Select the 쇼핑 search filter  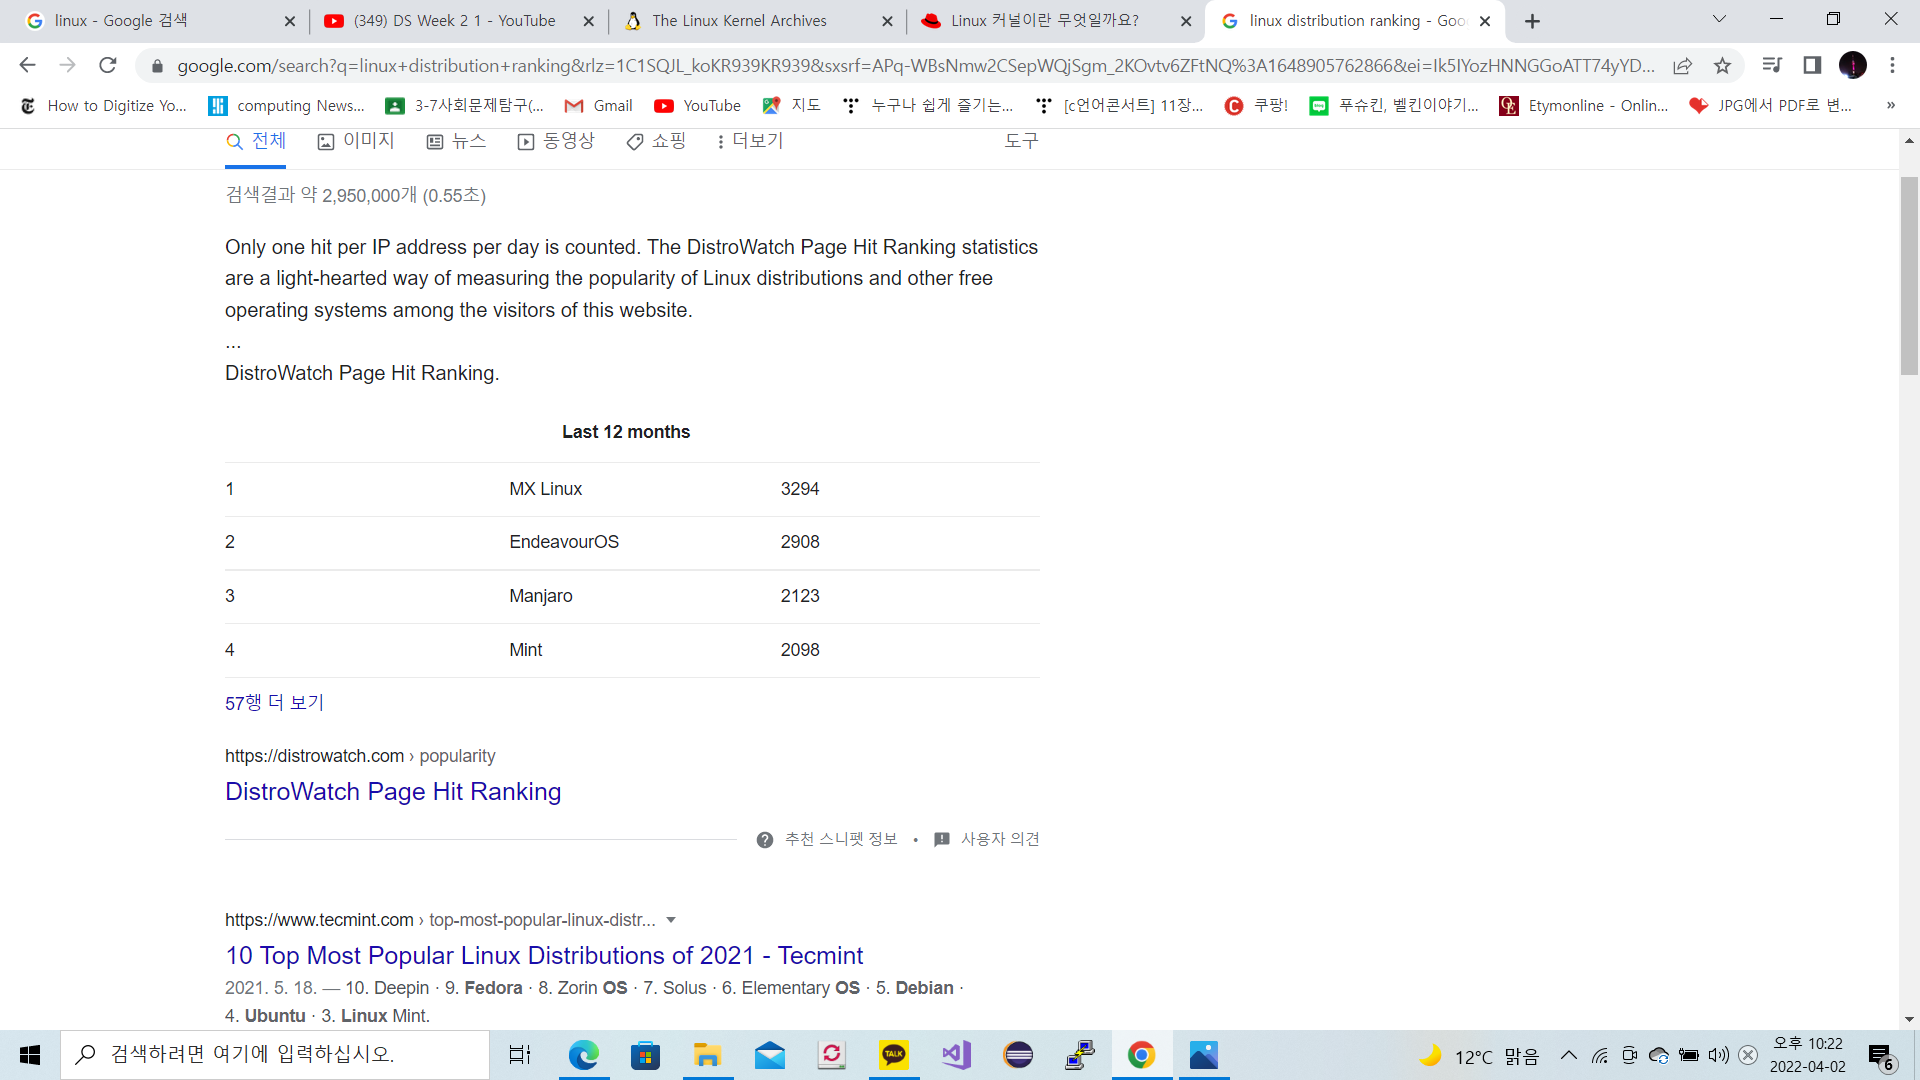[656, 142]
